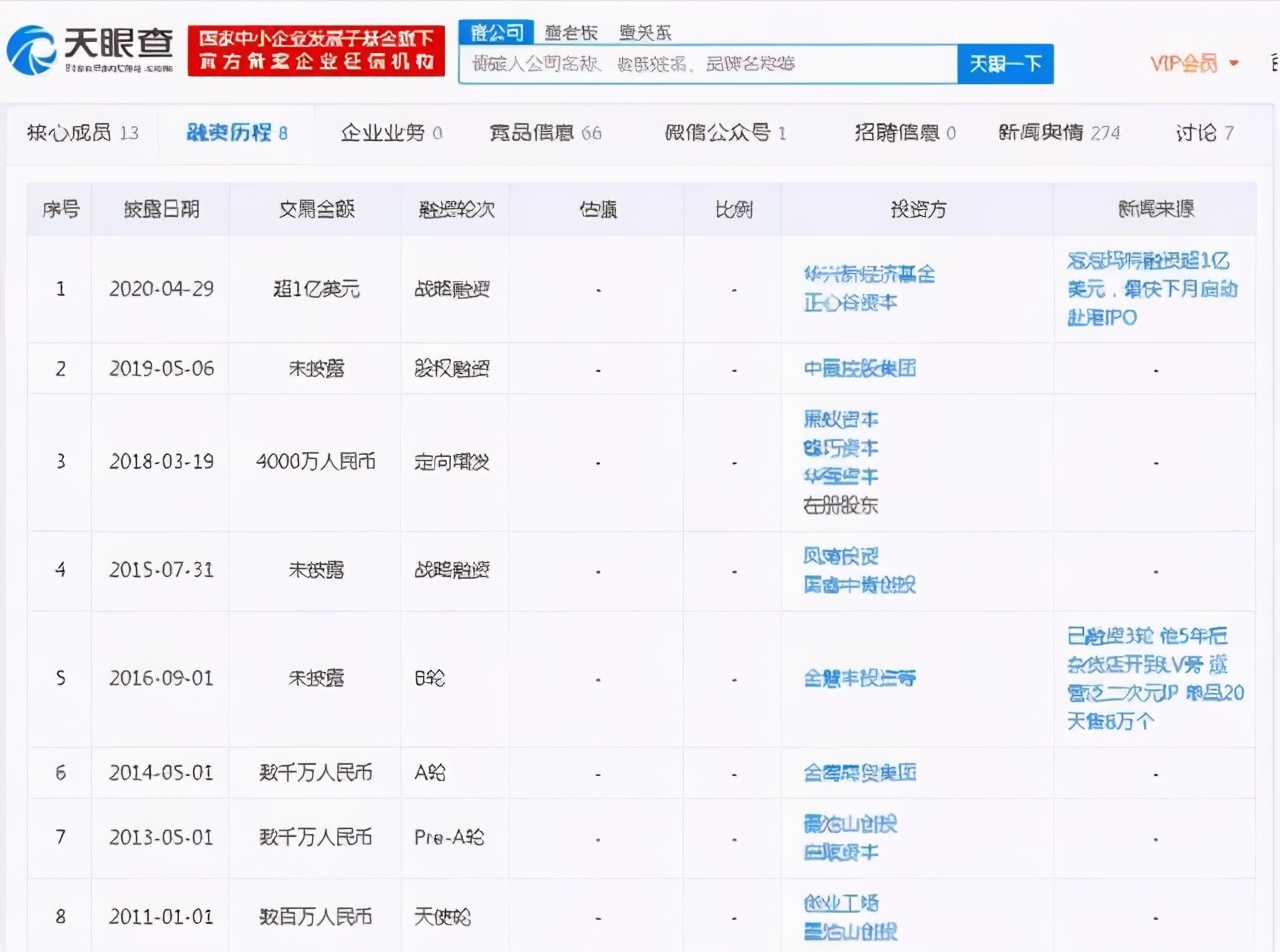Viewport: 1280px width, 952px height.
Task: Click the 创业工场 investor link
Action: coord(843,901)
